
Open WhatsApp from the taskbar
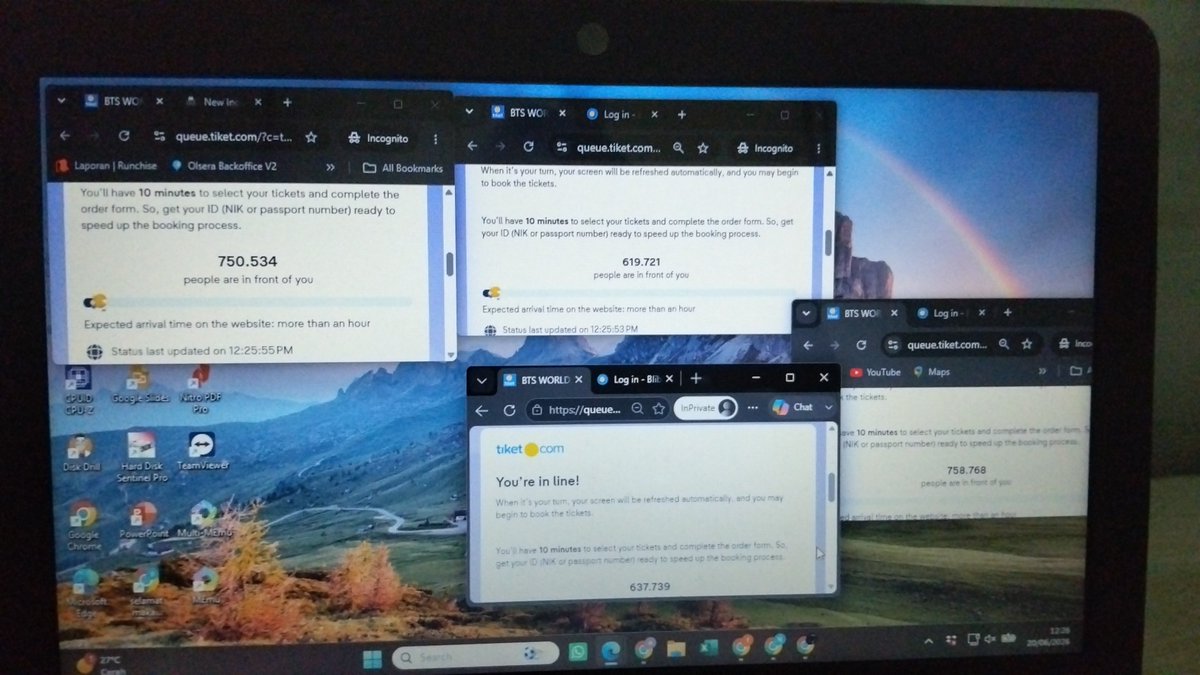tap(578, 650)
